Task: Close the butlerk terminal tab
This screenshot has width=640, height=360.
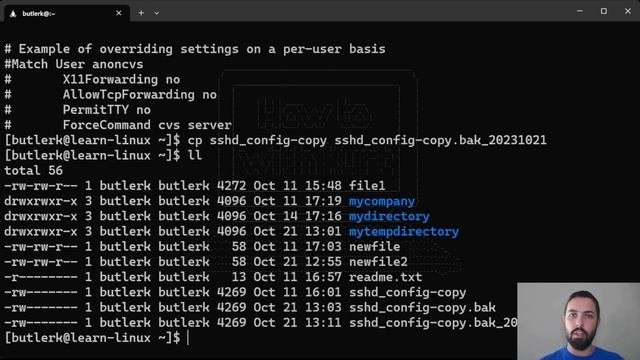Action: [119, 13]
